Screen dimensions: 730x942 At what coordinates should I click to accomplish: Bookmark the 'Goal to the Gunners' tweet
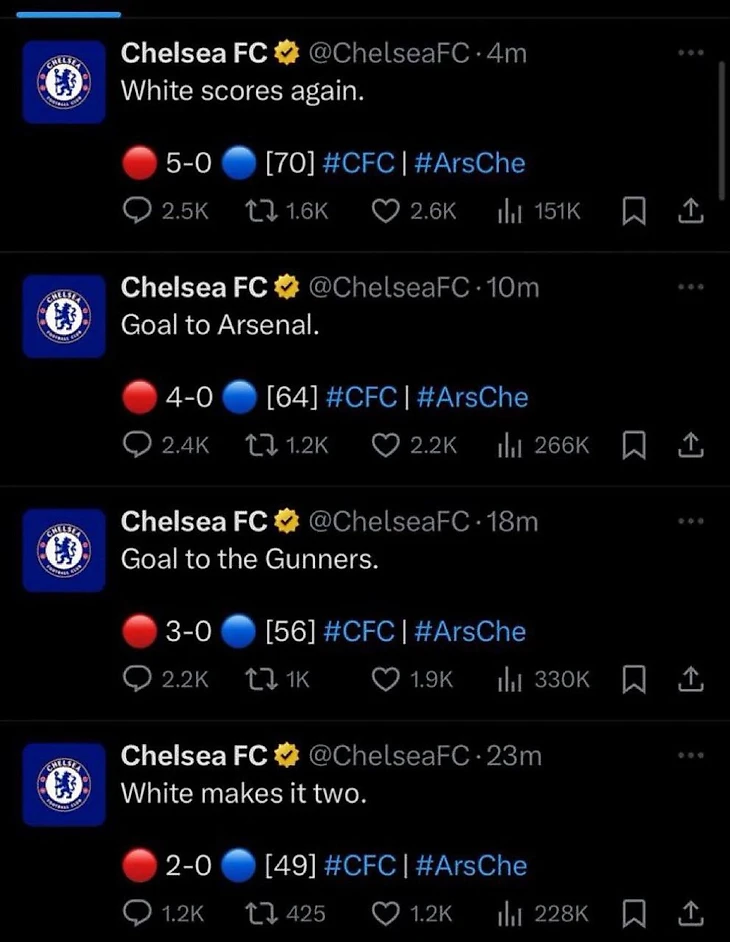click(x=633, y=680)
